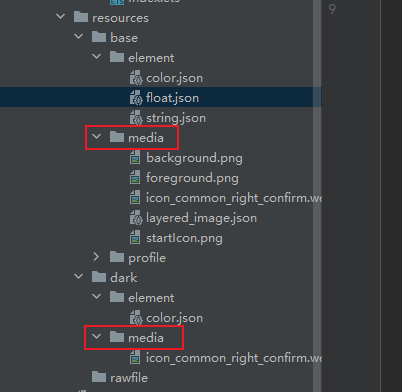The width and height of the screenshot is (402, 392).
Task: Select the string.json file
Action: [176, 118]
